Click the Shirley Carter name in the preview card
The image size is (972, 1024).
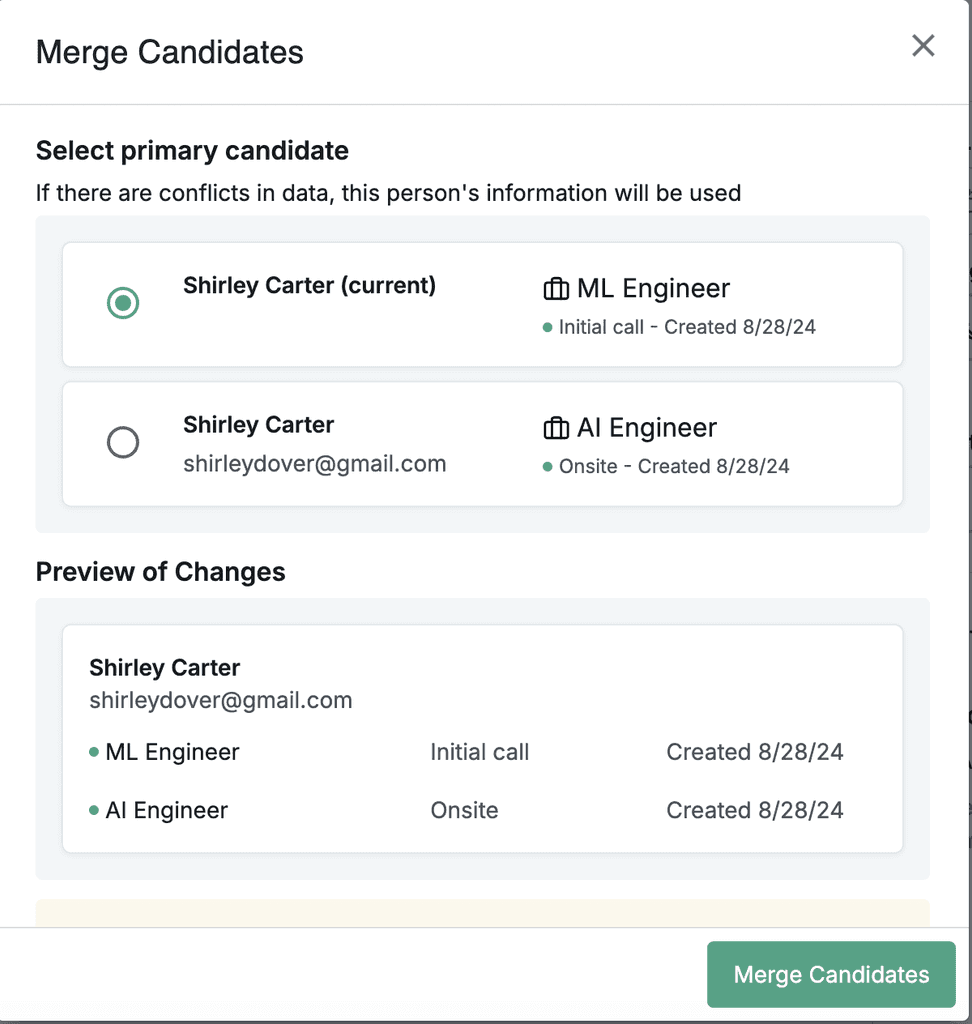(164, 667)
